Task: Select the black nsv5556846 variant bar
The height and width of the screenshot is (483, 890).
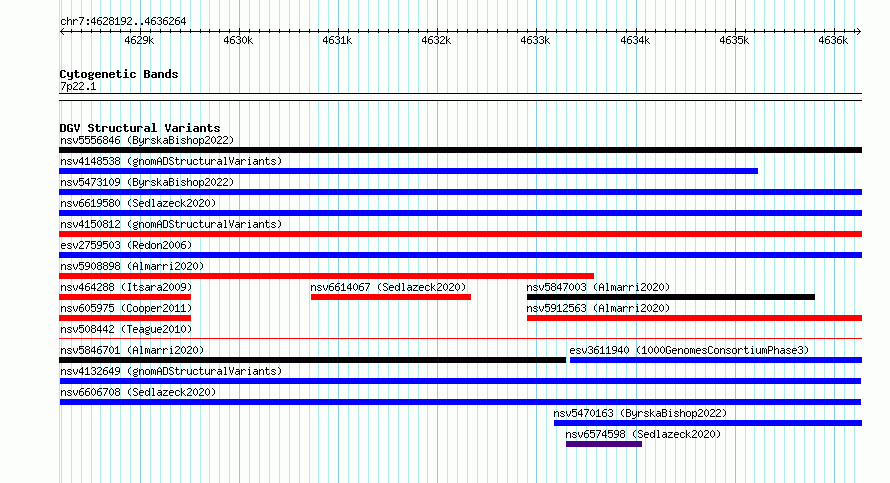Action: [x=460, y=150]
